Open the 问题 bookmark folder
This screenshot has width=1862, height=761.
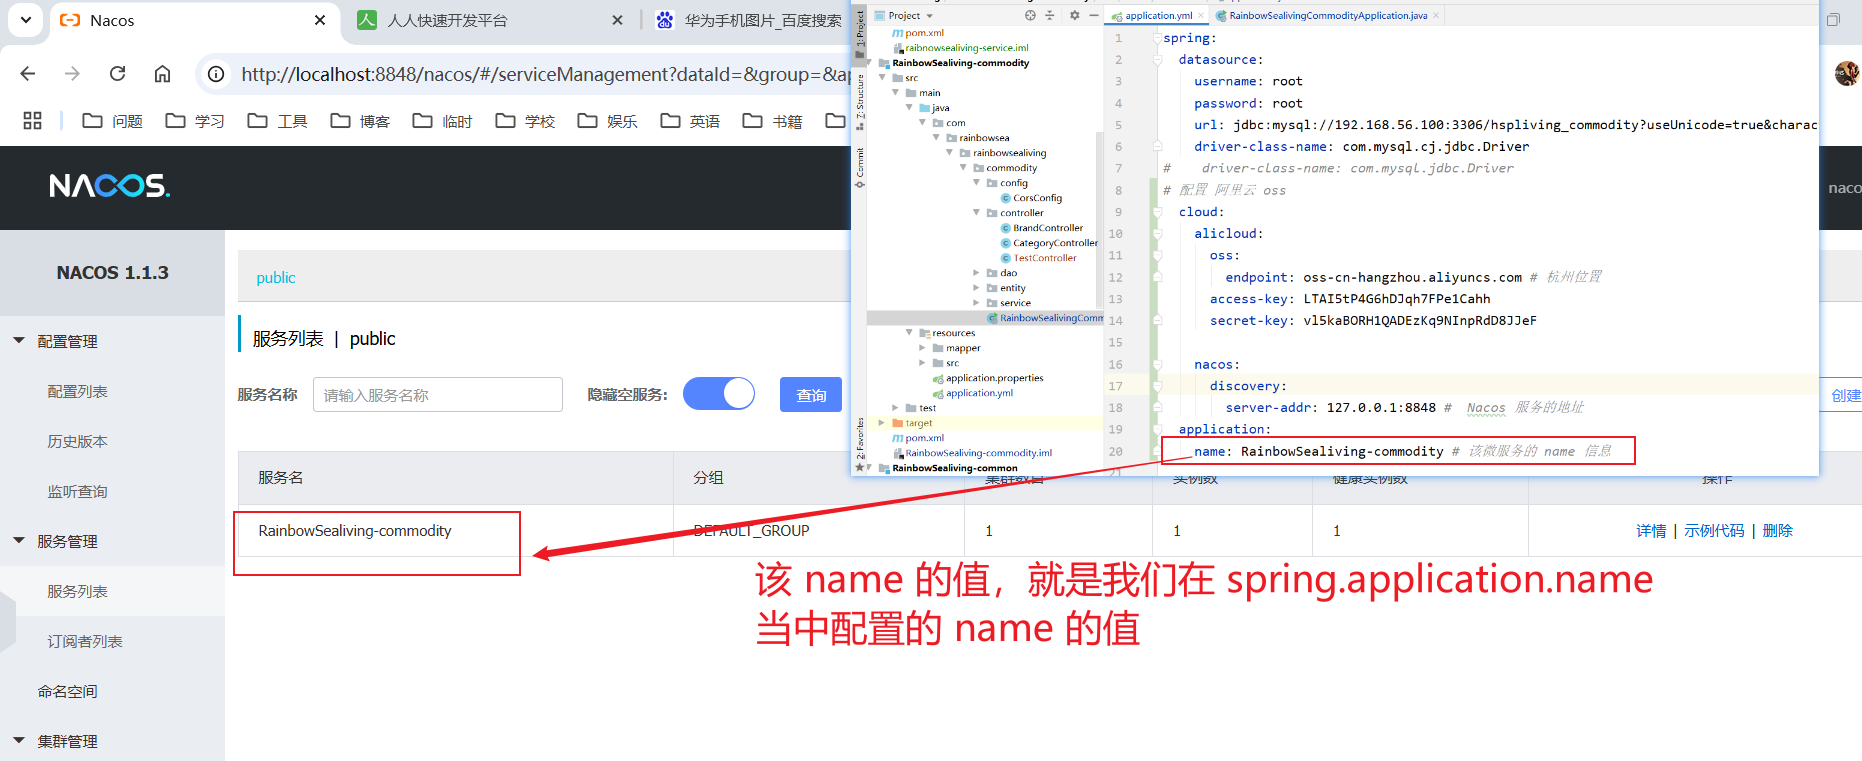tap(112, 121)
